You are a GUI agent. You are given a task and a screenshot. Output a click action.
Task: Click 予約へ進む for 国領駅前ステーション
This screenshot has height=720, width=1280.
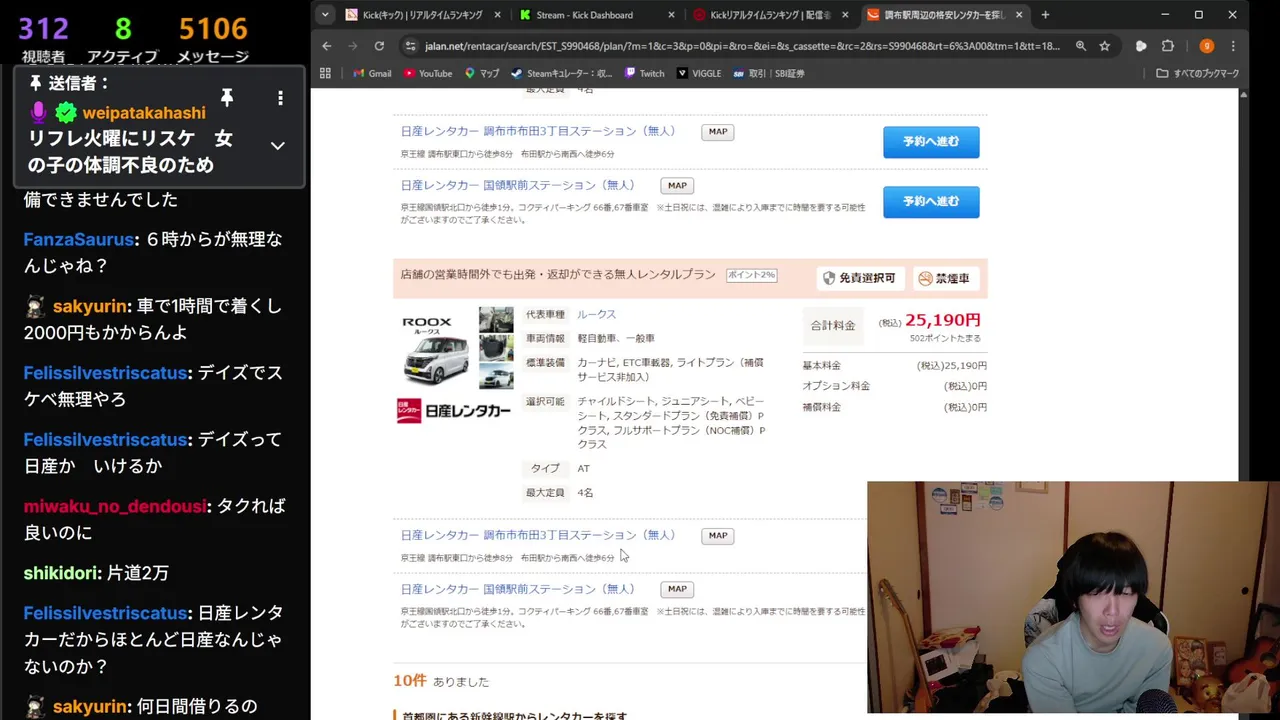pos(931,201)
